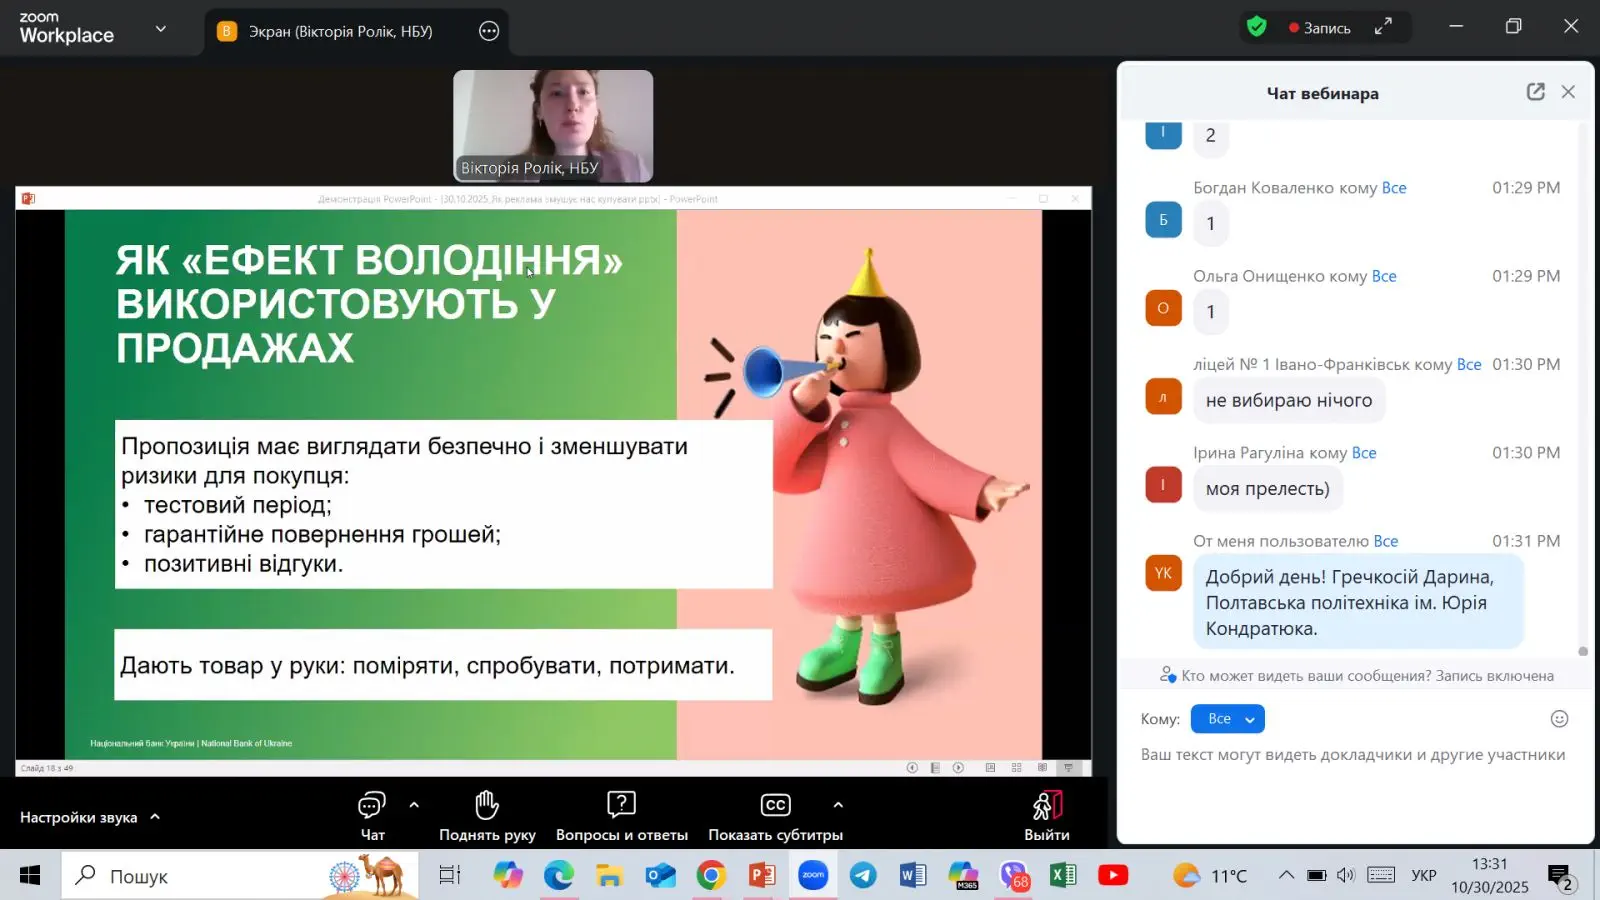1600x900 pixels.
Task: Expand chat options arrow next to Чат
Action: (x=414, y=805)
